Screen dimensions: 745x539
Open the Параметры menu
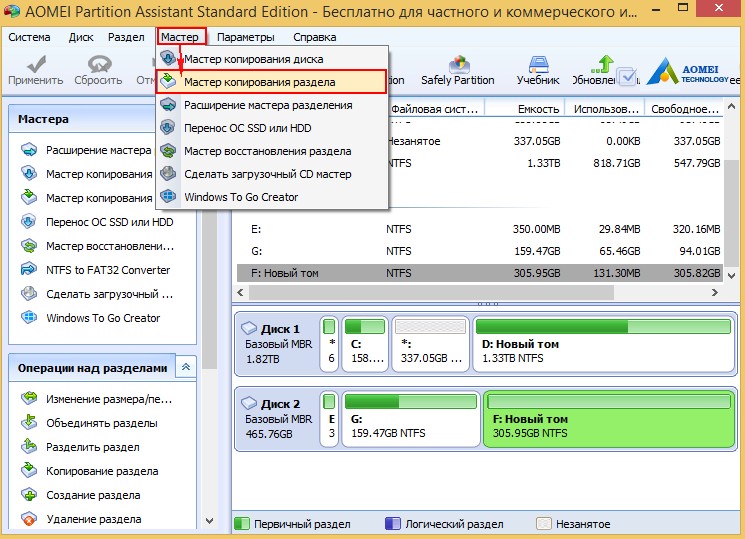(246, 37)
